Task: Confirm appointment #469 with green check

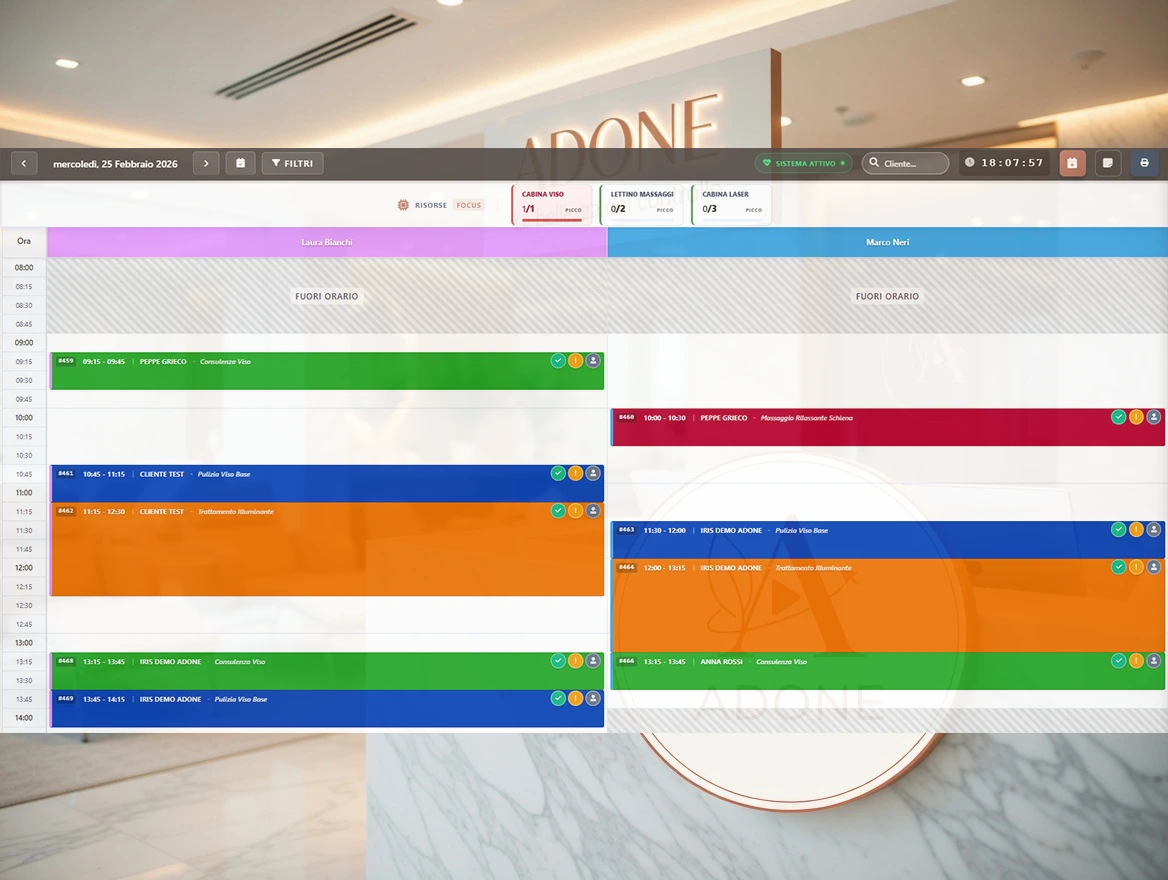Action: [558, 698]
